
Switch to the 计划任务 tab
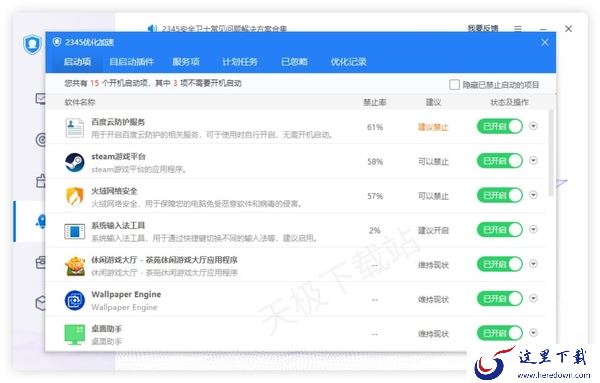pos(240,62)
